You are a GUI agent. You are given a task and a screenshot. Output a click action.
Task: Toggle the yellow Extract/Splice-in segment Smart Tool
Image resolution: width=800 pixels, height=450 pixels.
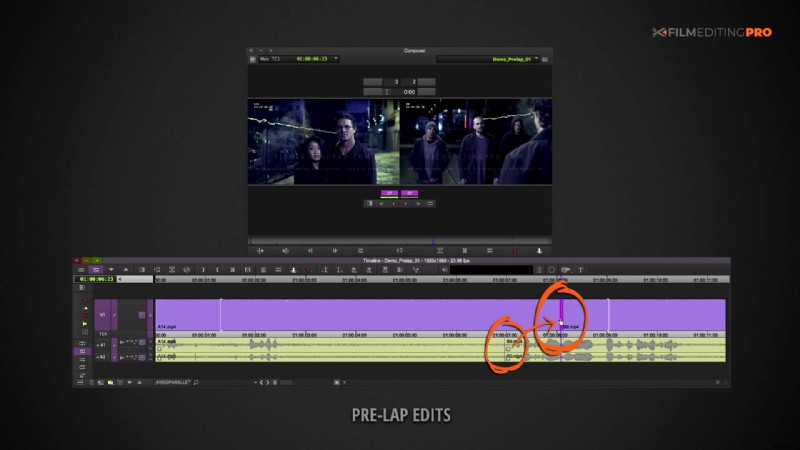(85, 308)
